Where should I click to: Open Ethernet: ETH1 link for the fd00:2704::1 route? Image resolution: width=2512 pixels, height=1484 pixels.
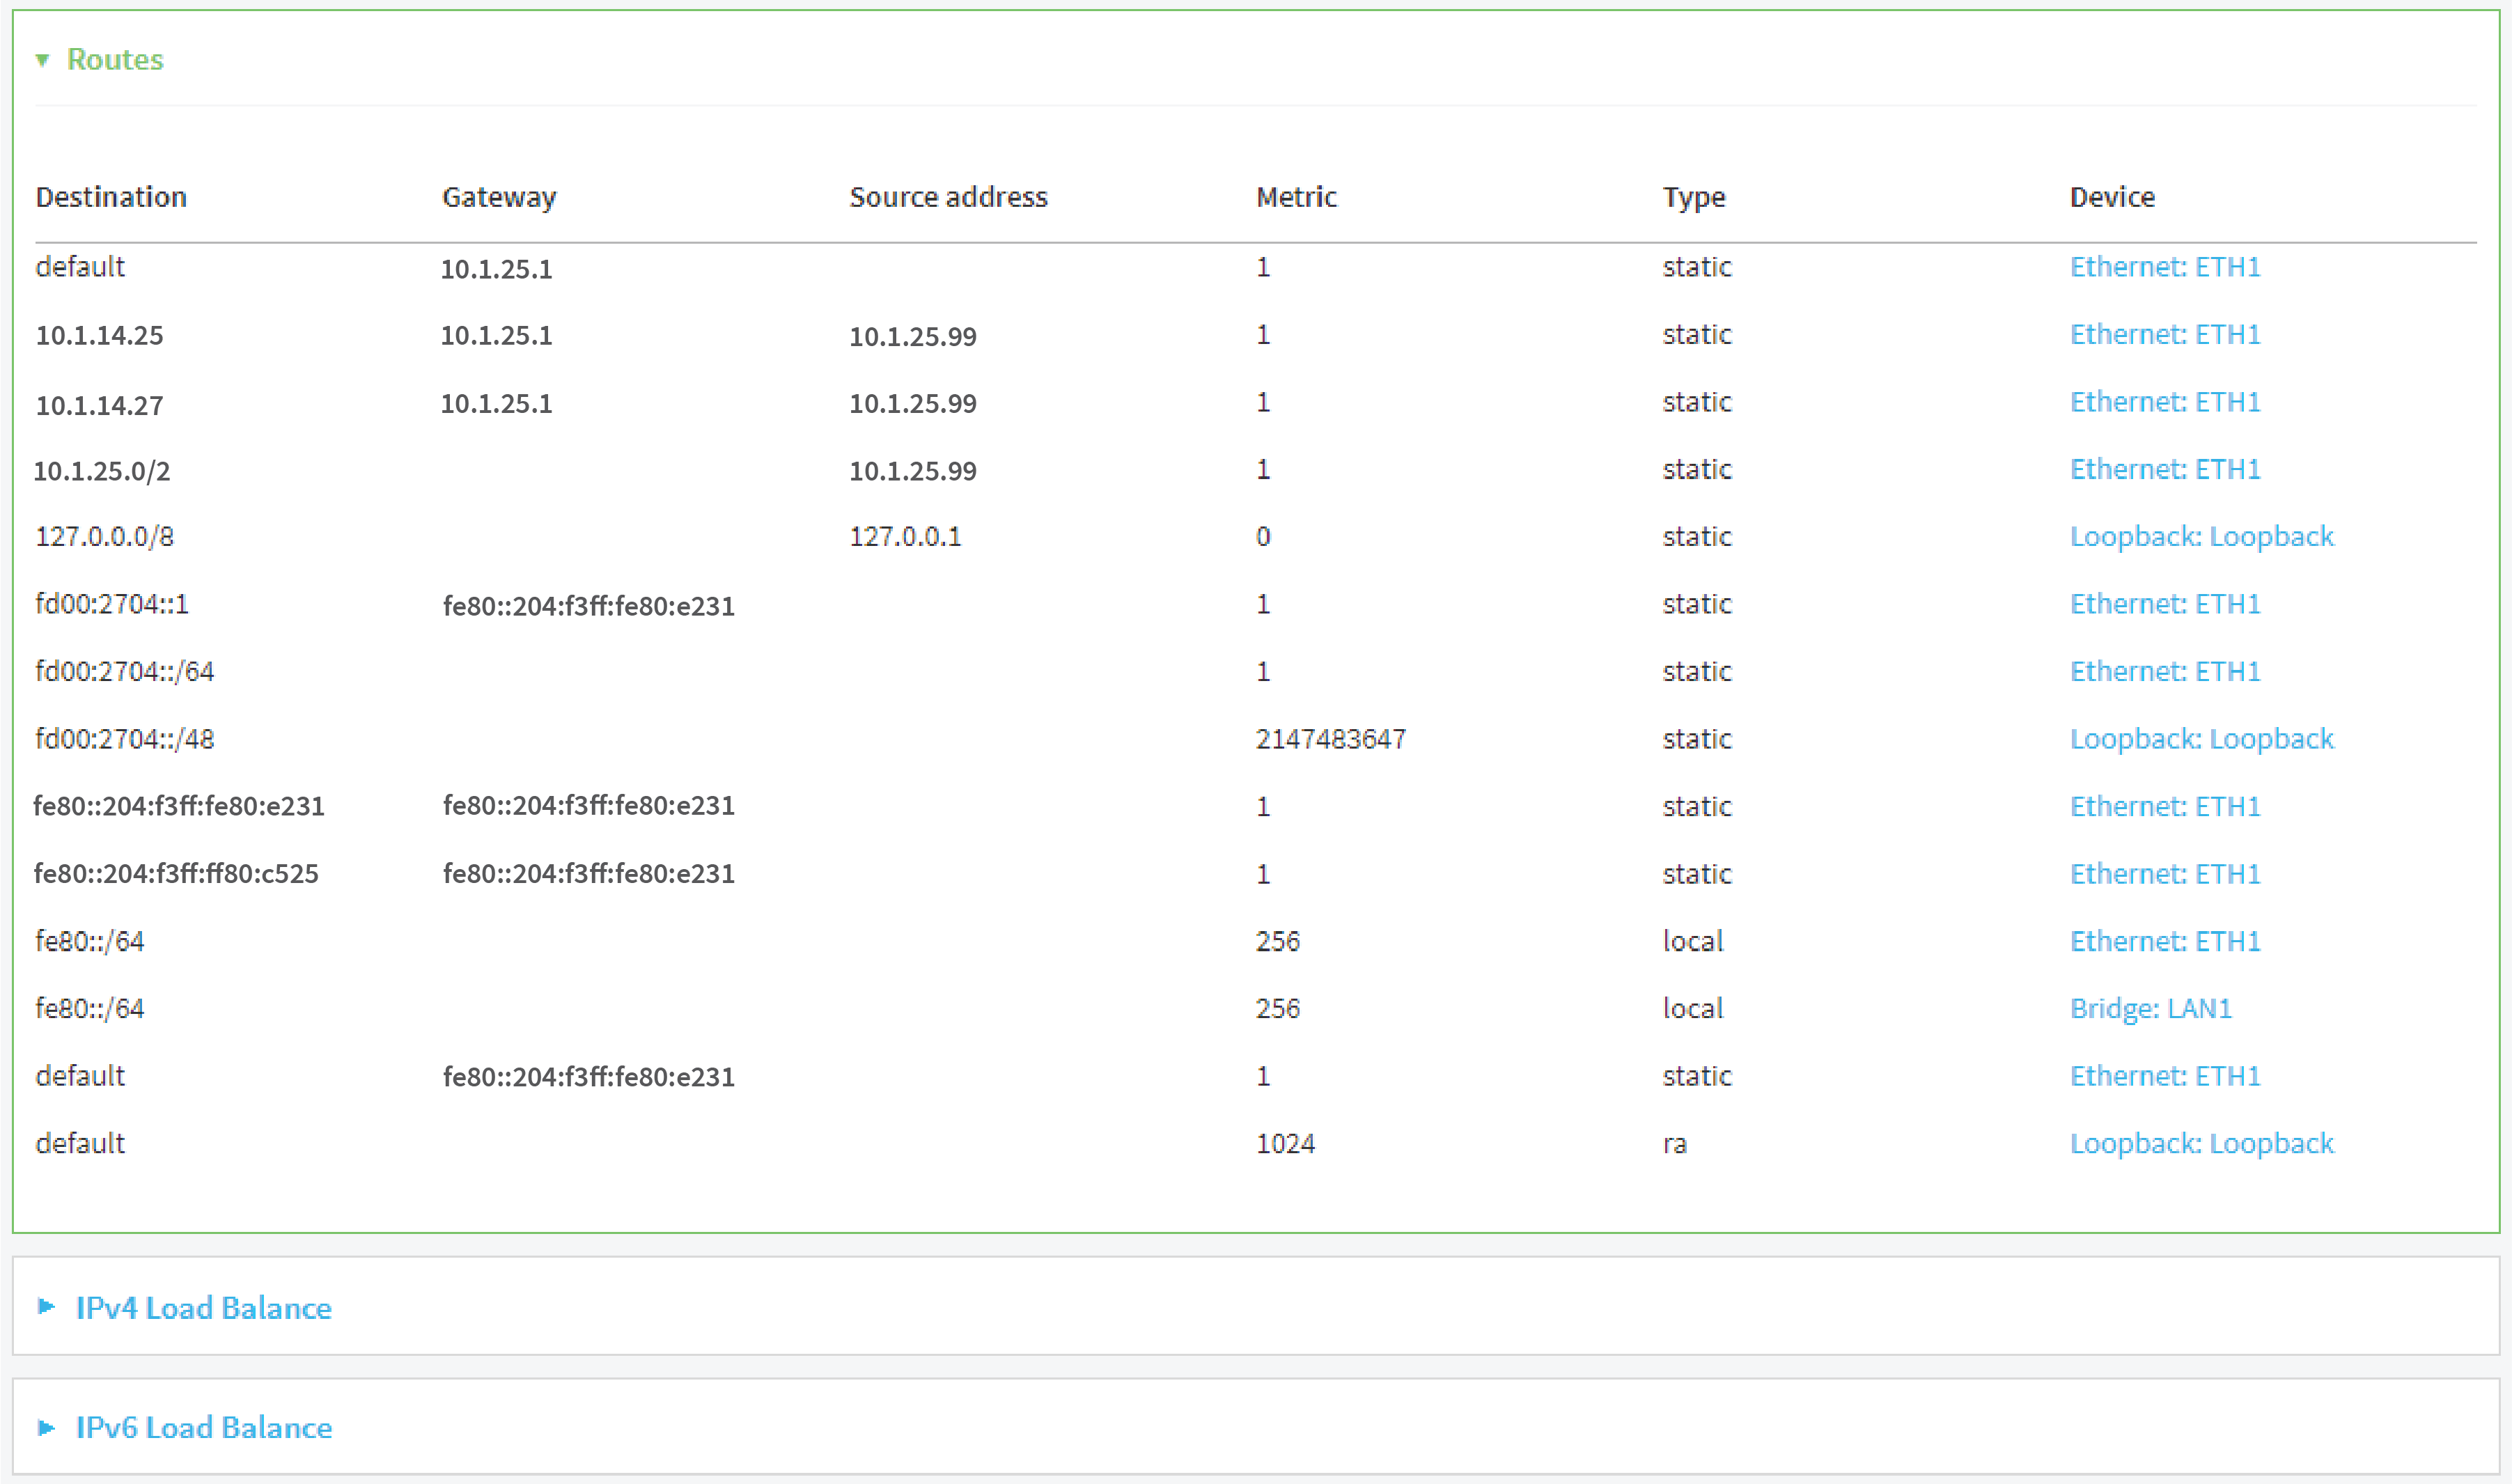click(x=2165, y=604)
